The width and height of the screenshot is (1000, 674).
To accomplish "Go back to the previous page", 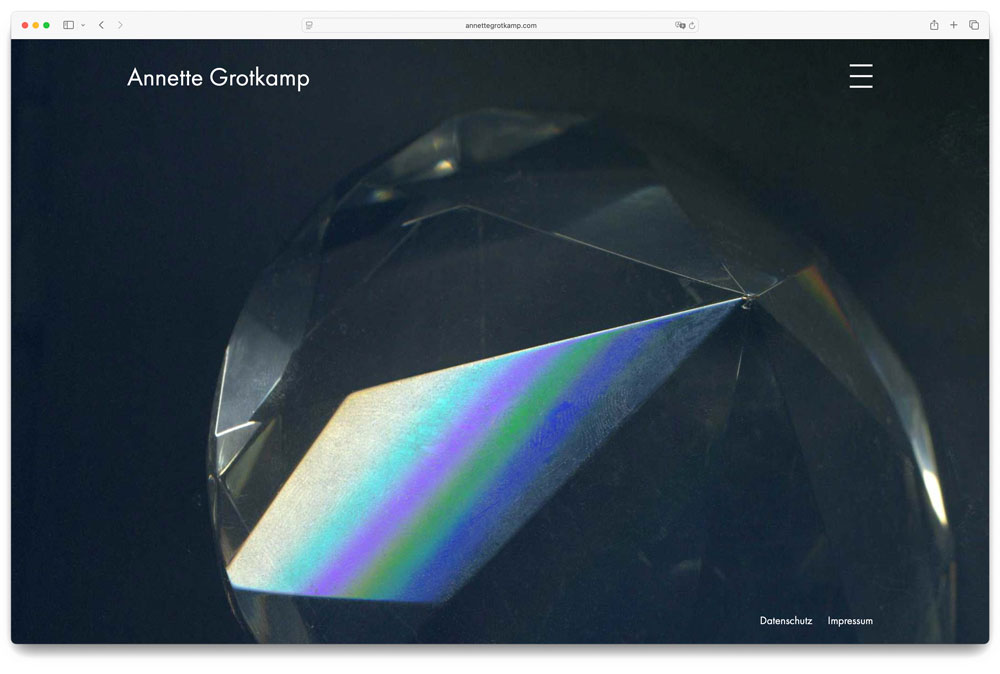I will (101, 25).
